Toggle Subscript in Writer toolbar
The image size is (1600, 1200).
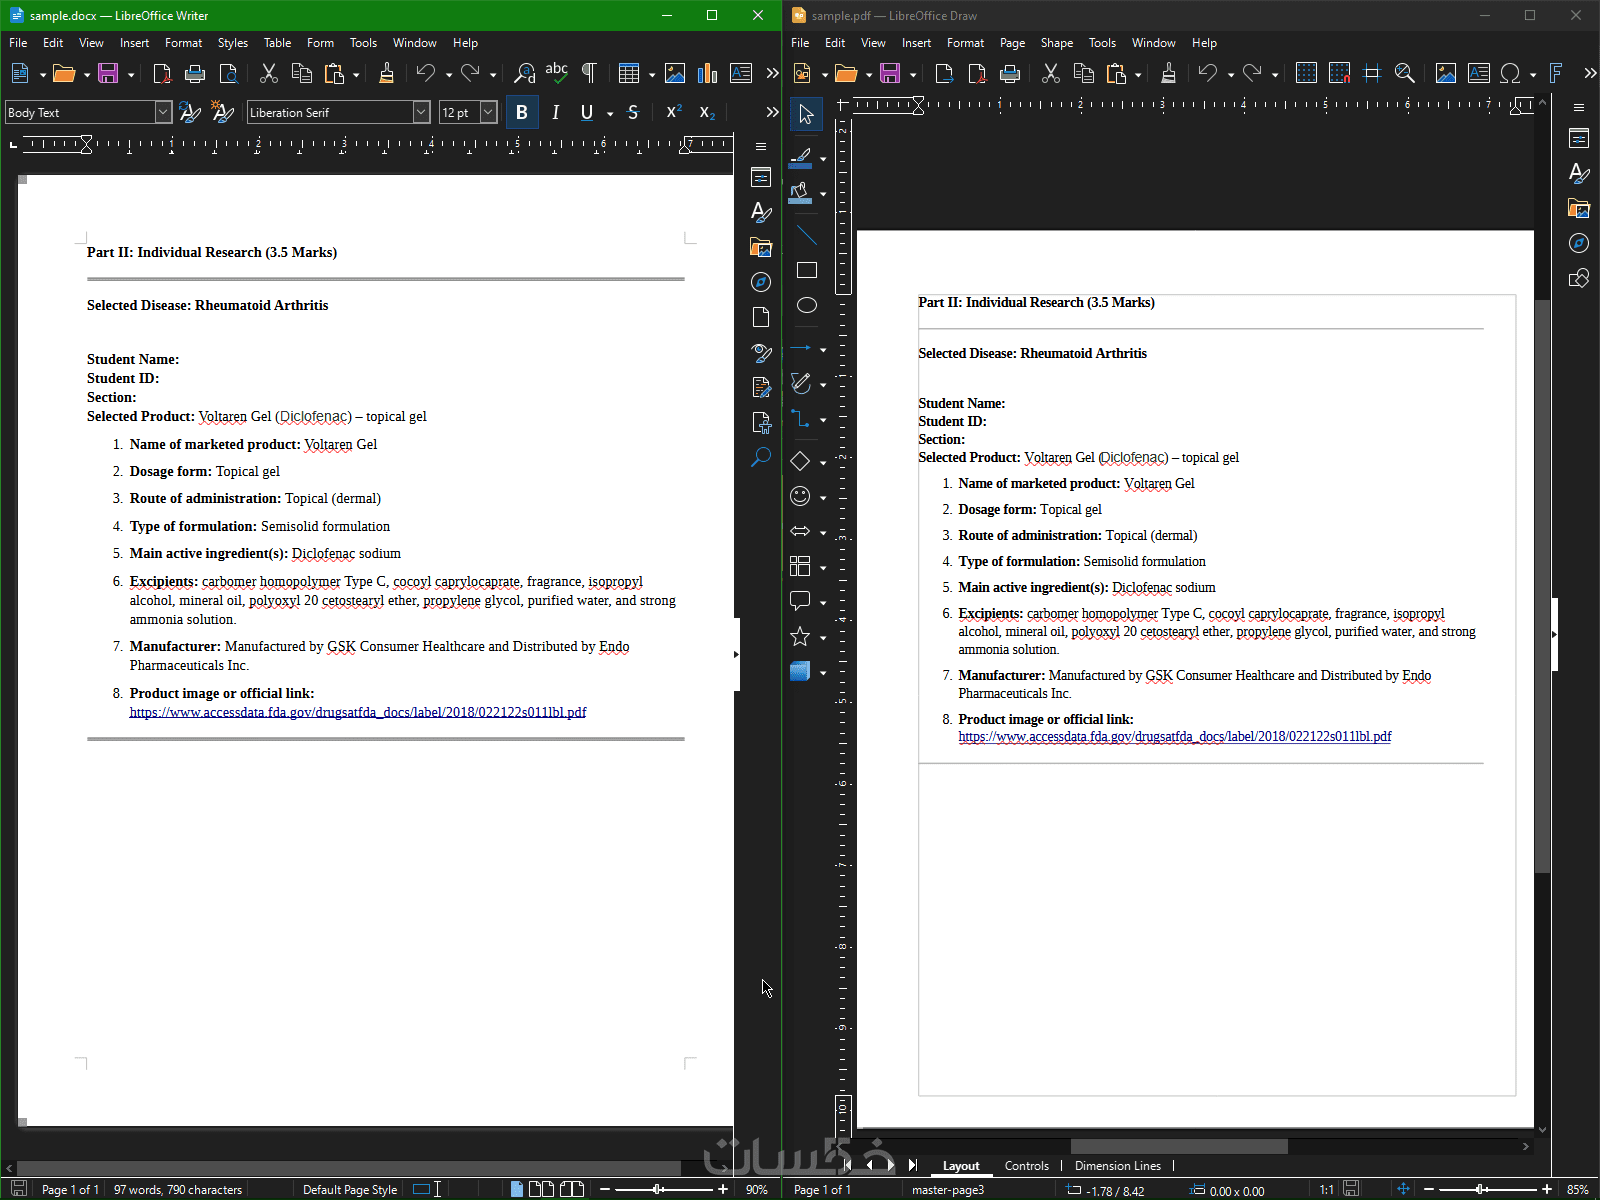pyautogui.click(x=707, y=112)
